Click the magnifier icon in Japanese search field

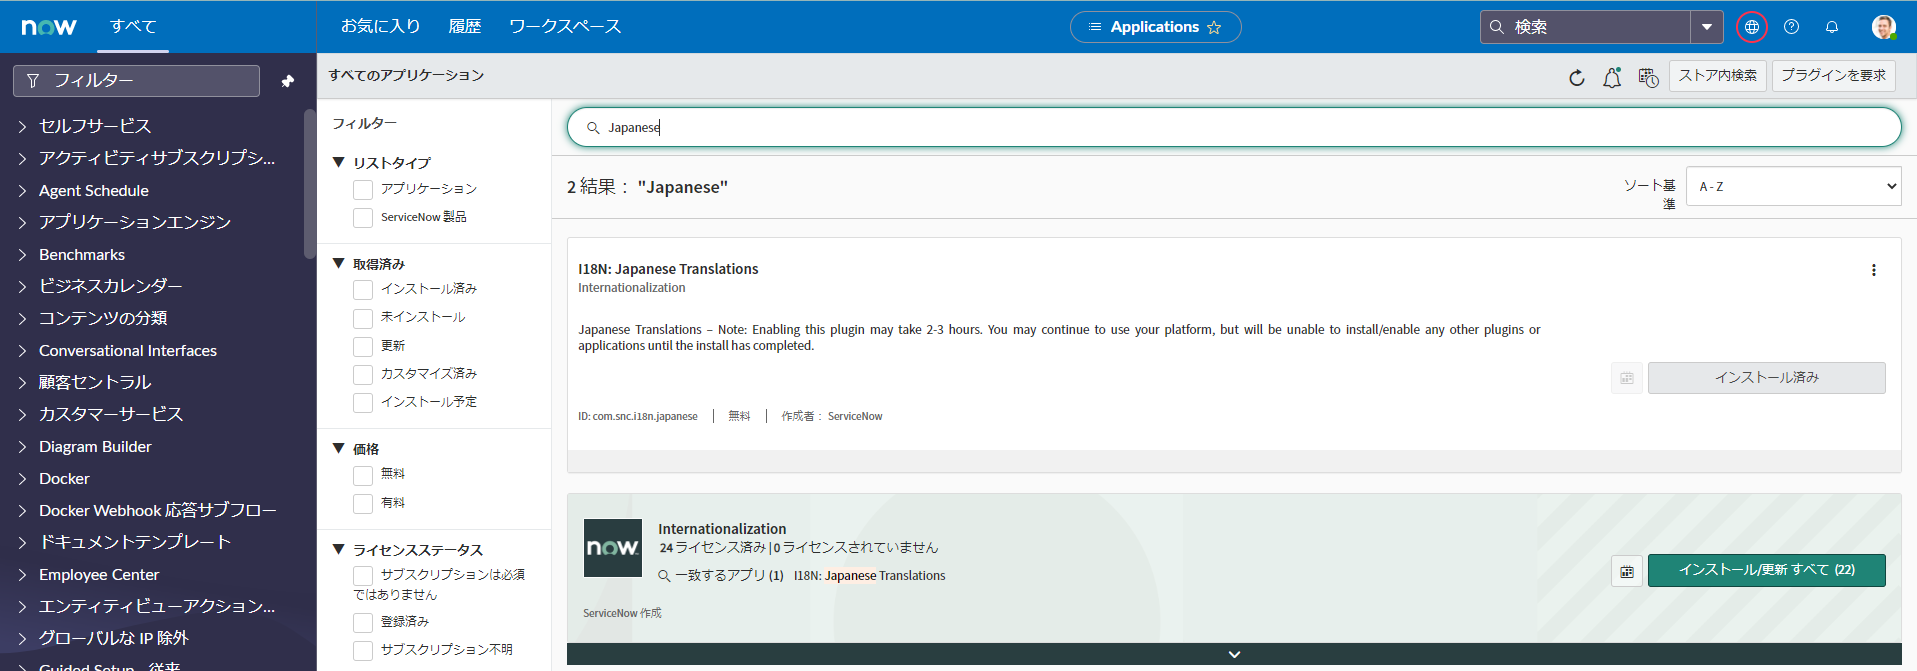pyautogui.click(x=593, y=128)
